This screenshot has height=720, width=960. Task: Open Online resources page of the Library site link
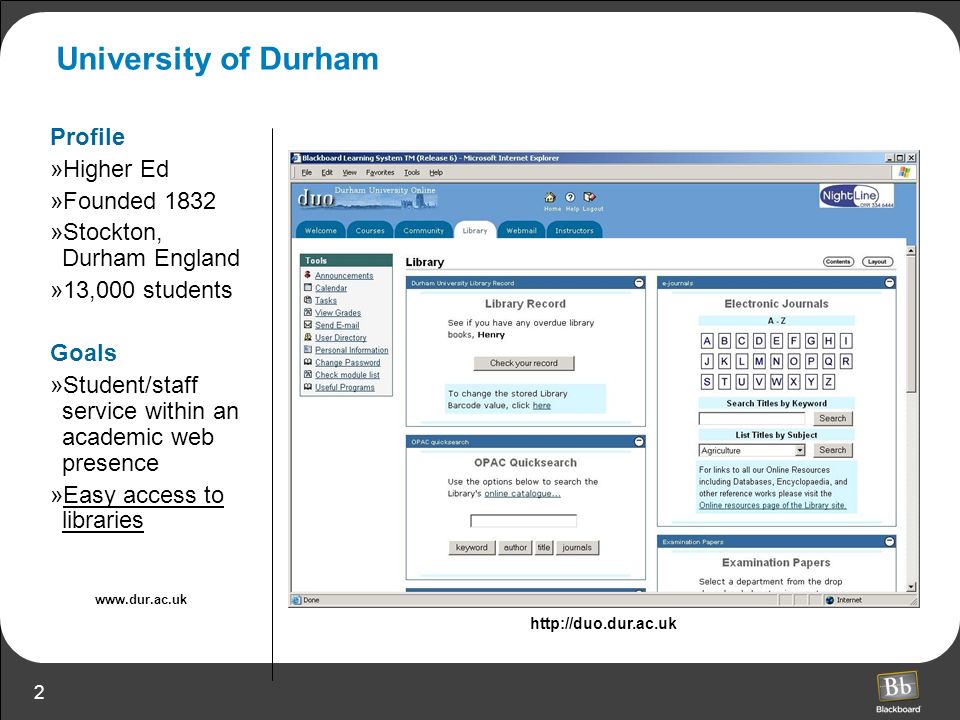click(772, 505)
